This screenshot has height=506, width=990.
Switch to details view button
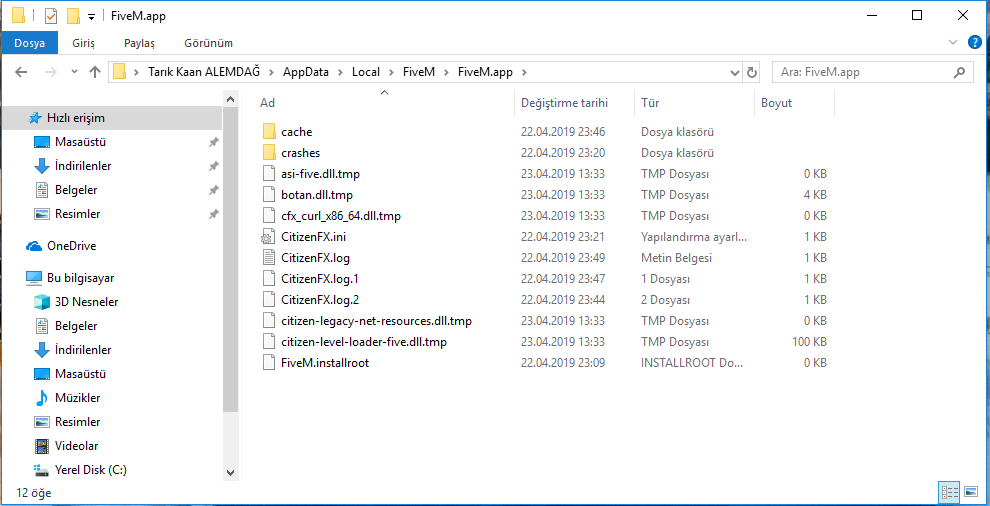(x=947, y=492)
